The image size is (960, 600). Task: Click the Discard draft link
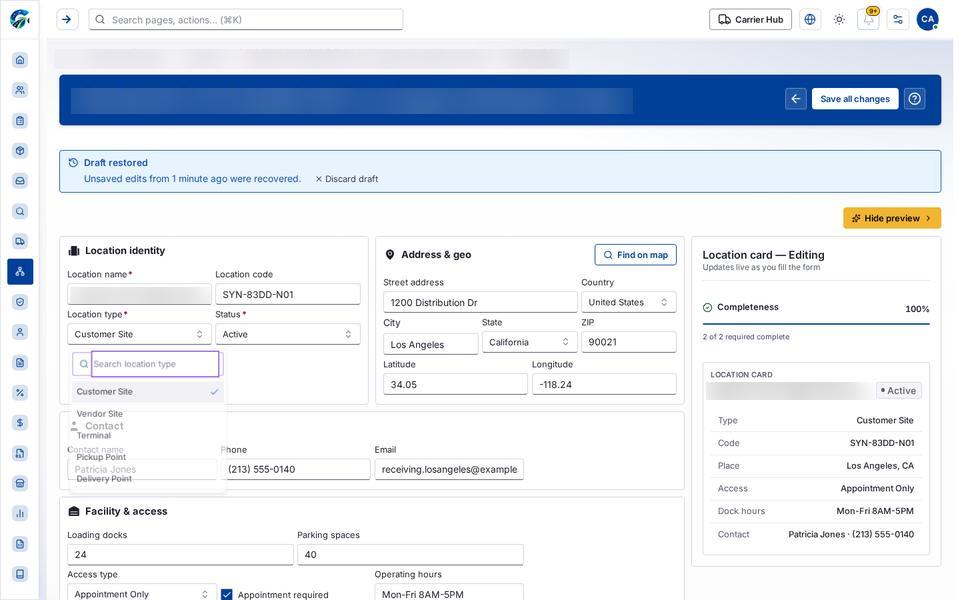(x=347, y=179)
